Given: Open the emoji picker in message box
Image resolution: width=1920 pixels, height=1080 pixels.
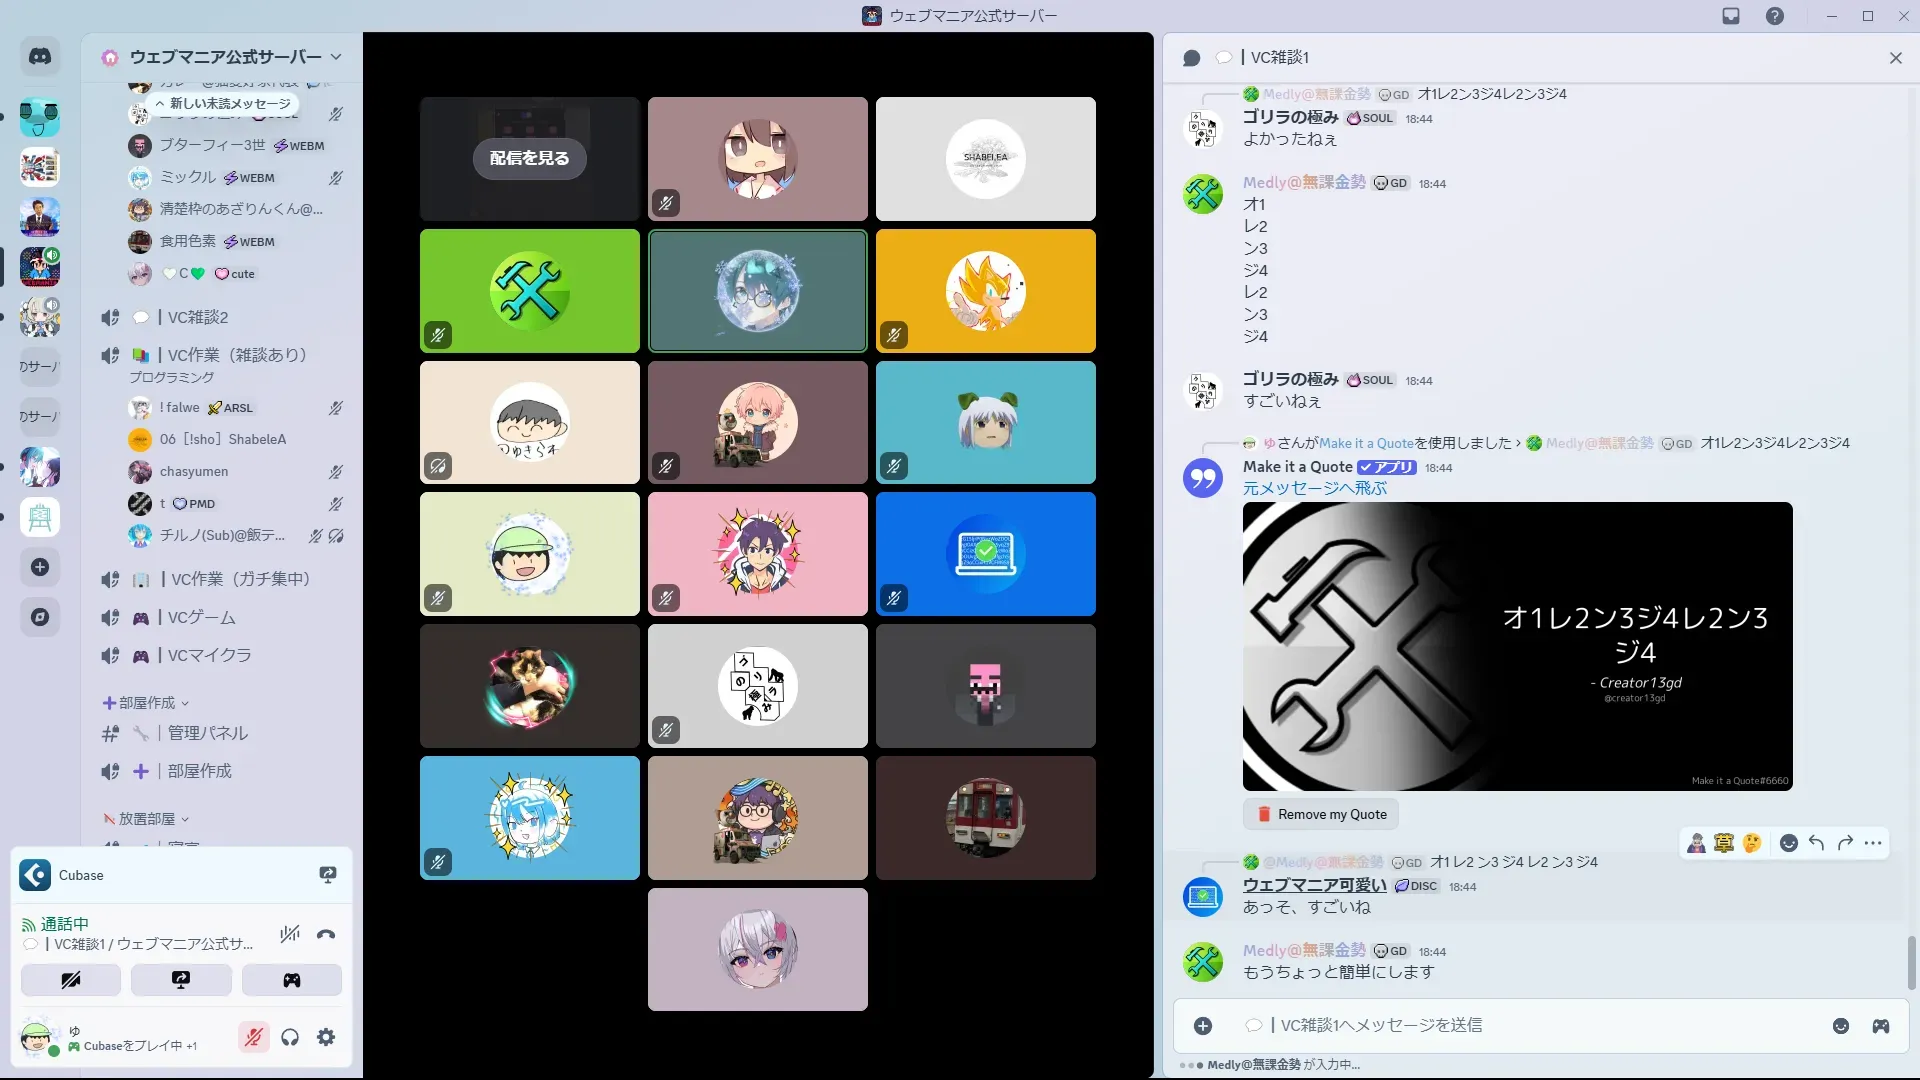Looking at the screenshot, I should pos(1840,1026).
